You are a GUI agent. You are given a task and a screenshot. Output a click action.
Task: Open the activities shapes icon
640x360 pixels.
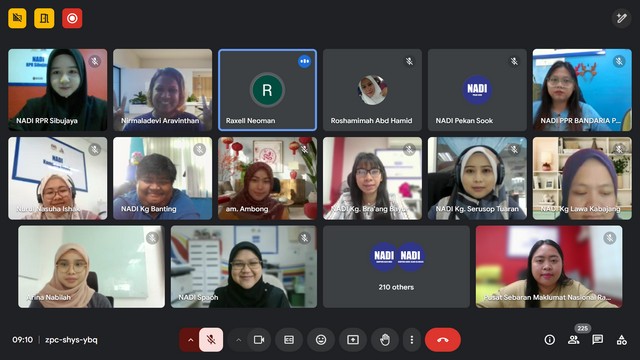[x=622, y=340]
